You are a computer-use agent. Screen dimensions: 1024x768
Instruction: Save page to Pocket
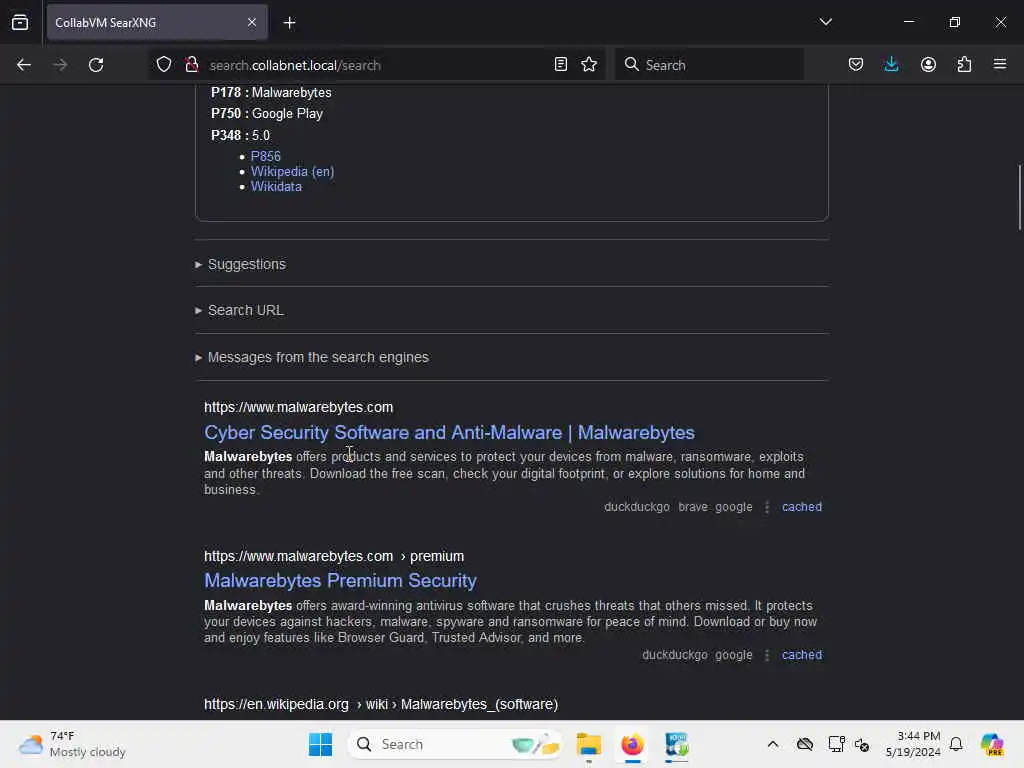point(856,64)
